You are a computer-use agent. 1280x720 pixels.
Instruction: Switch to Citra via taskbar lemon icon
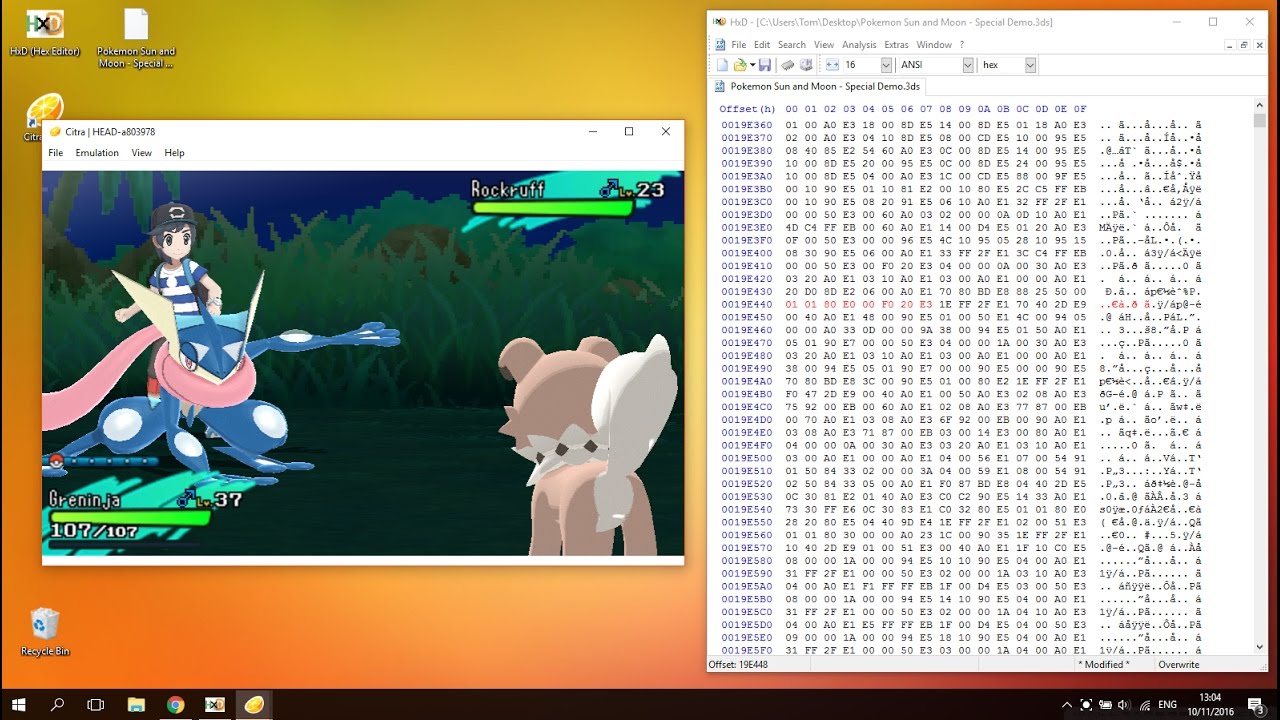255,704
